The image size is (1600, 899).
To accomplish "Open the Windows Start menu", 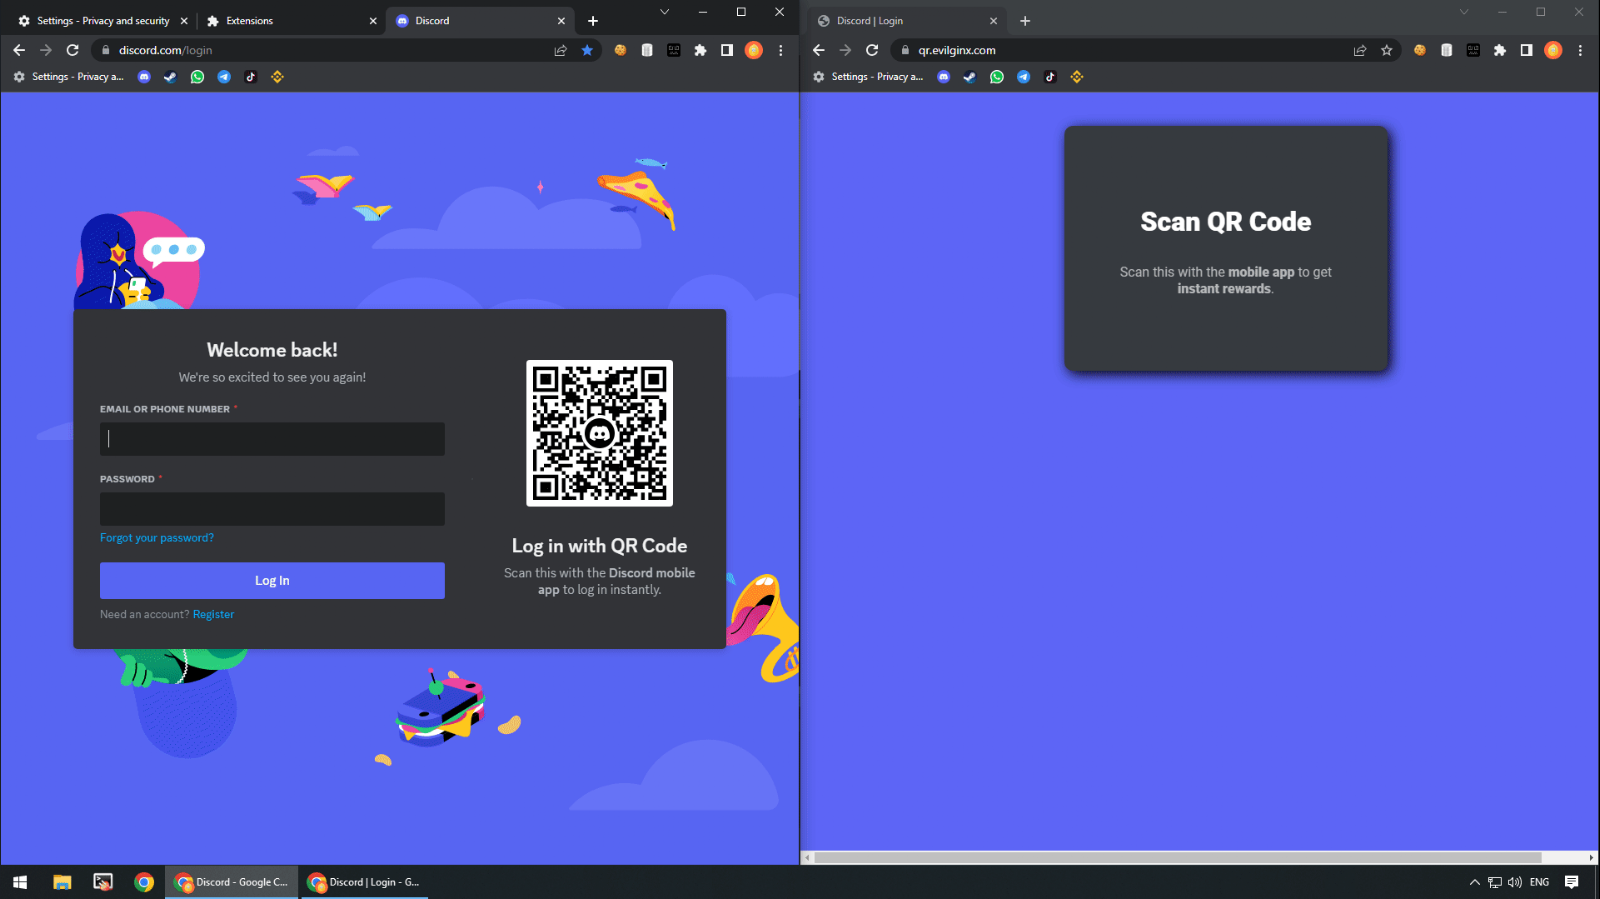I will click(20, 882).
